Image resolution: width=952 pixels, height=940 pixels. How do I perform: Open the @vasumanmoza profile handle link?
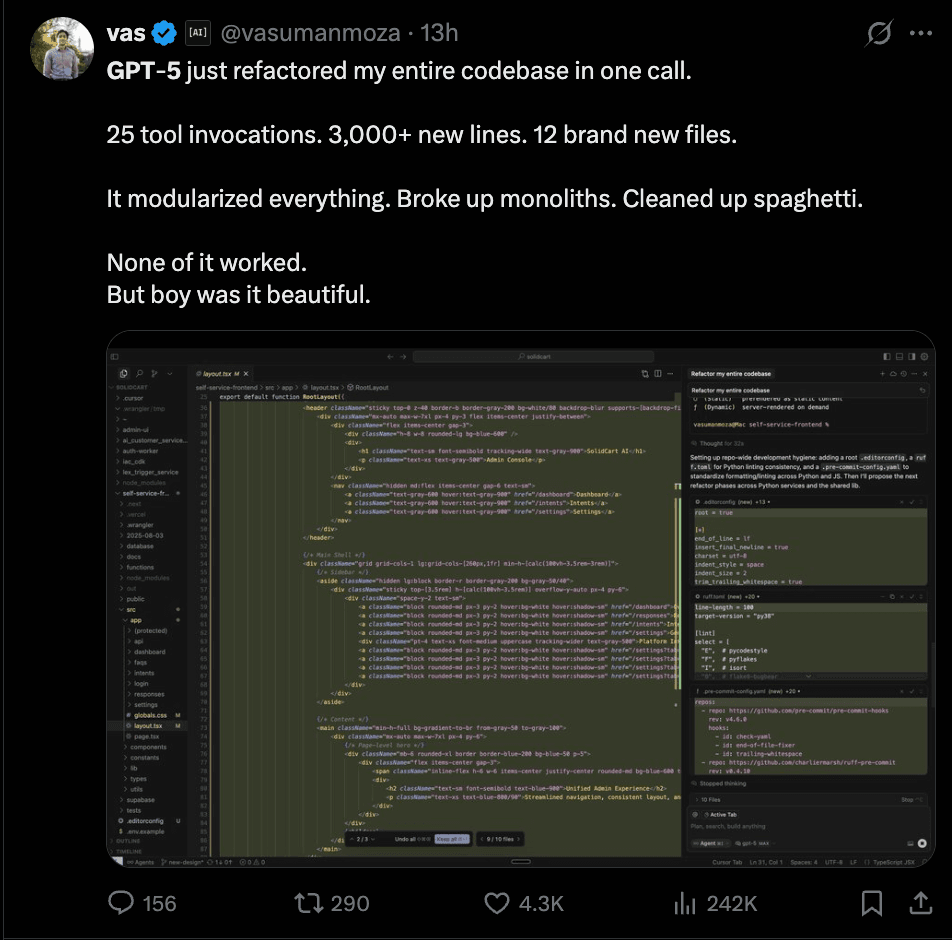click(312, 33)
